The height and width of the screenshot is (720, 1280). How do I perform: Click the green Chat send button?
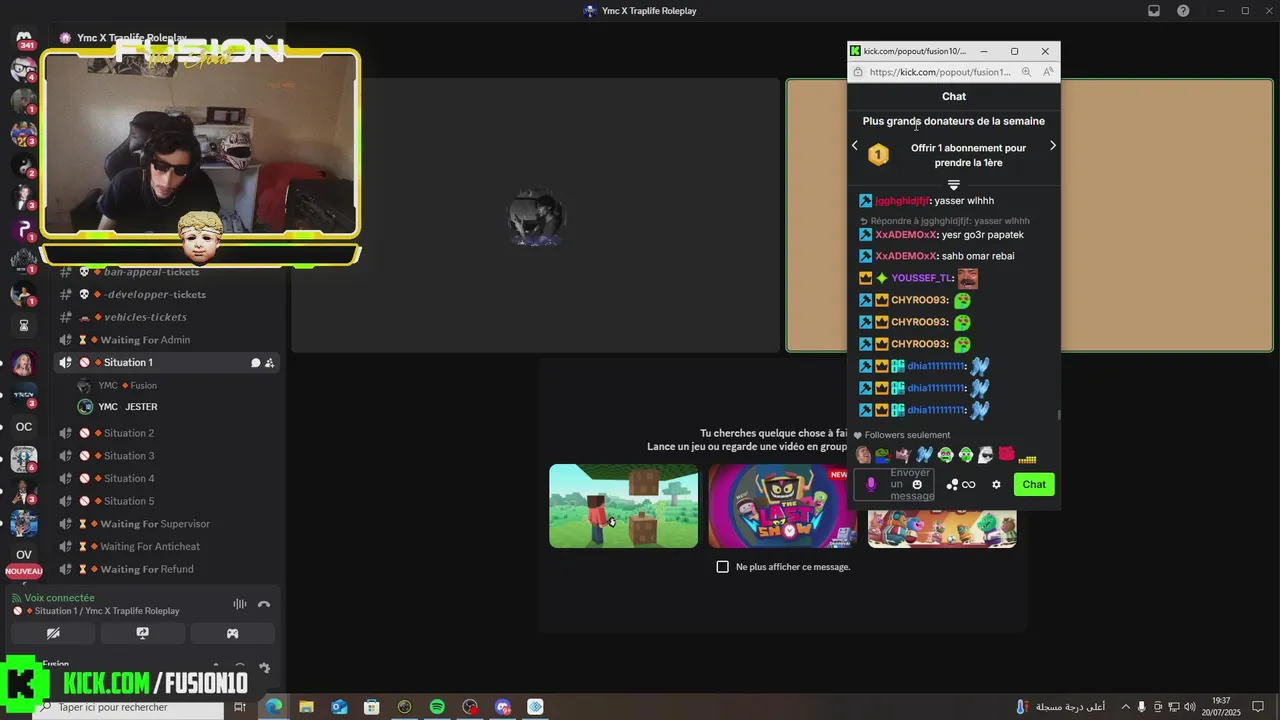pos(1034,484)
